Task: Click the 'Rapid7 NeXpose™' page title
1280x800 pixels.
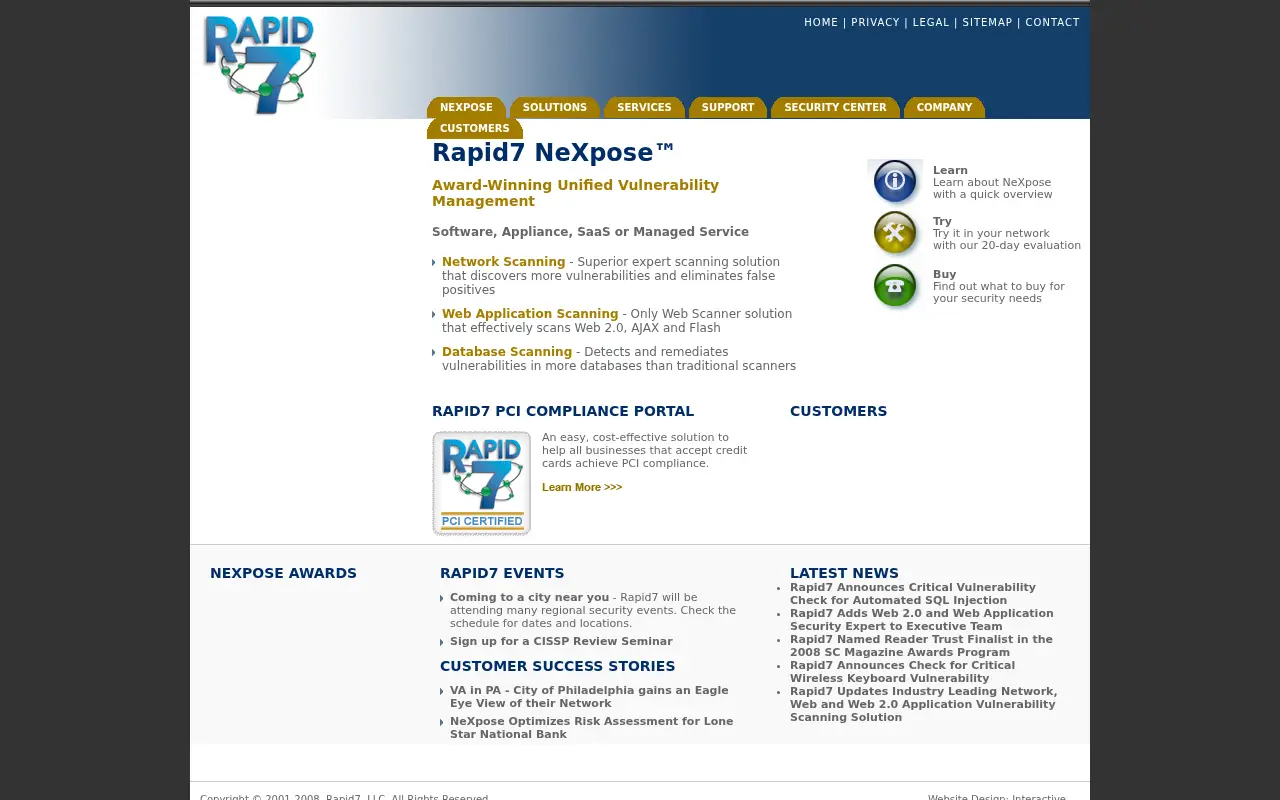Action: 553,153
